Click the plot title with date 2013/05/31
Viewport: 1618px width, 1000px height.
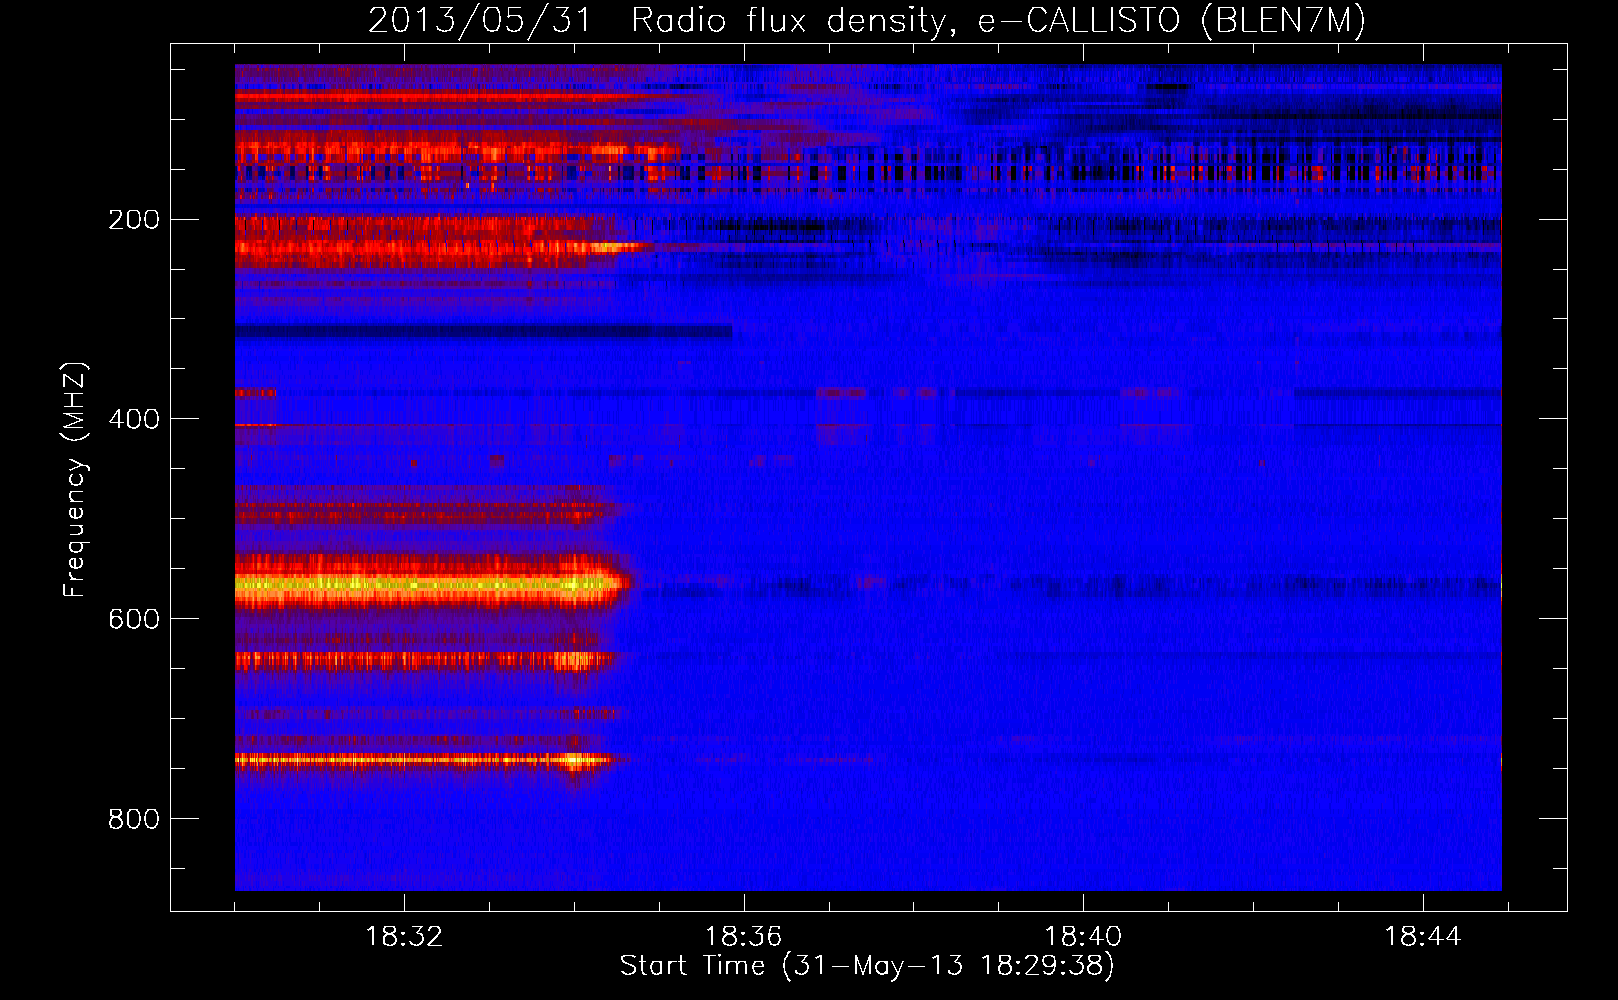867,20
